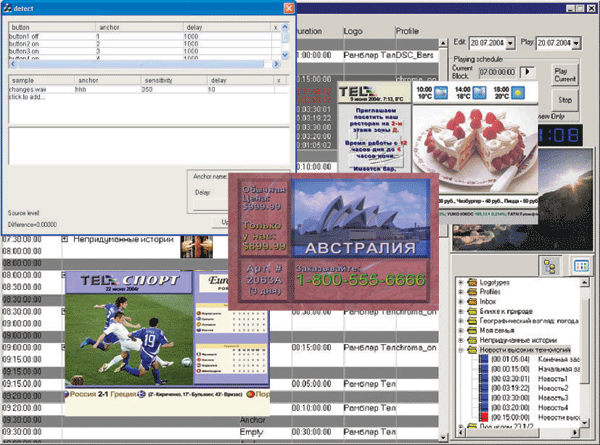Click the play arrow beside Current Block

pos(527,72)
